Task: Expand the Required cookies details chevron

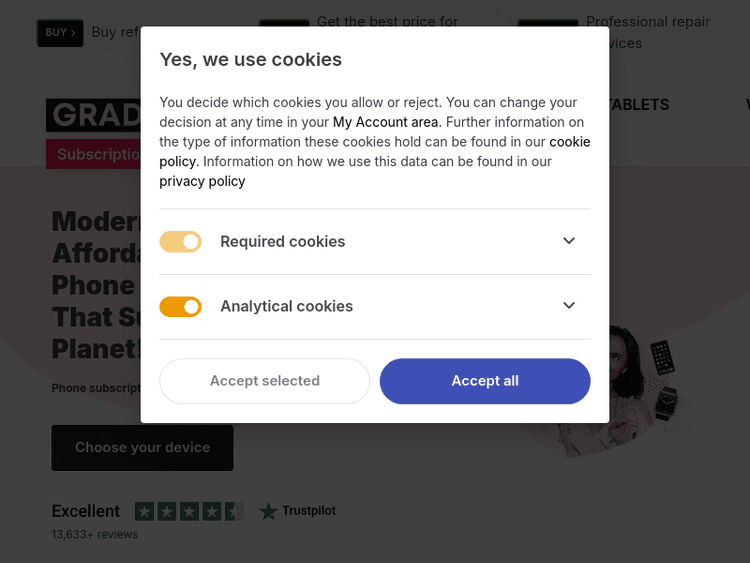Action: (569, 241)
